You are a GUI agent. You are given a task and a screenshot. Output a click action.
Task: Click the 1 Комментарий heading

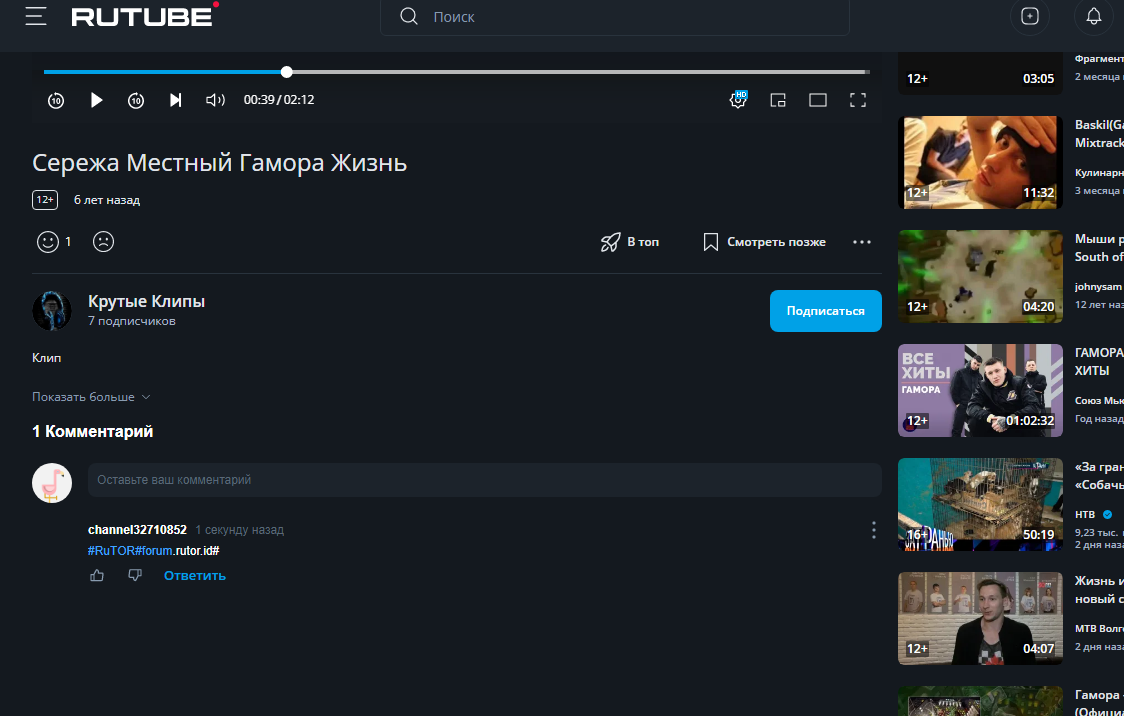[x=92, y=431]
